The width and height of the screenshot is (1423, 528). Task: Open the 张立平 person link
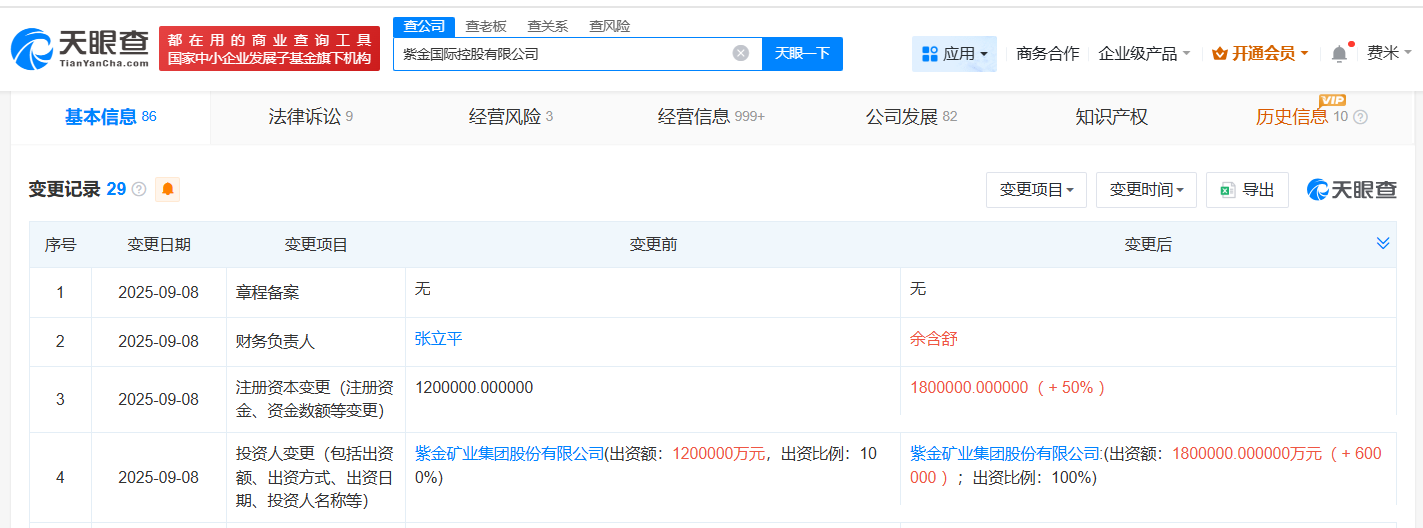pyautogui.click(x=438, y=339)
